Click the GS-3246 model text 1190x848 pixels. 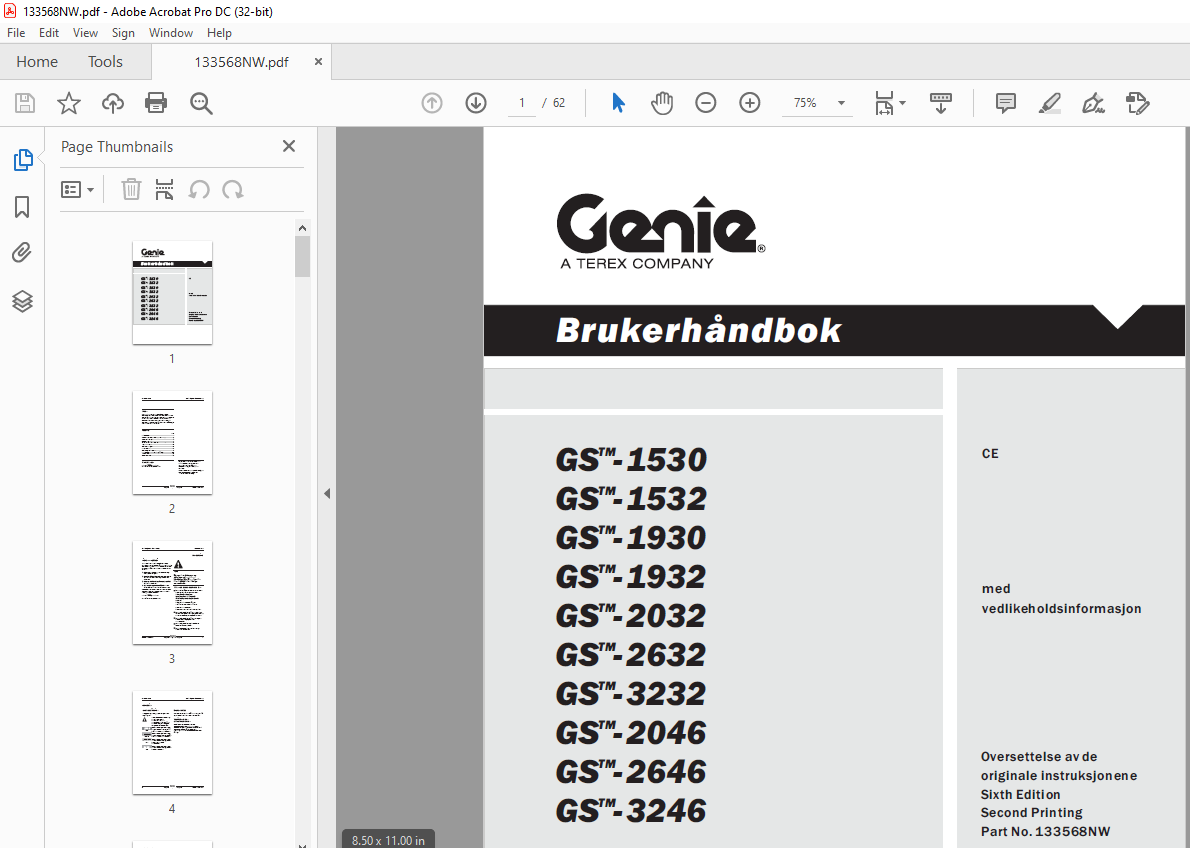[x=631, y=811]
